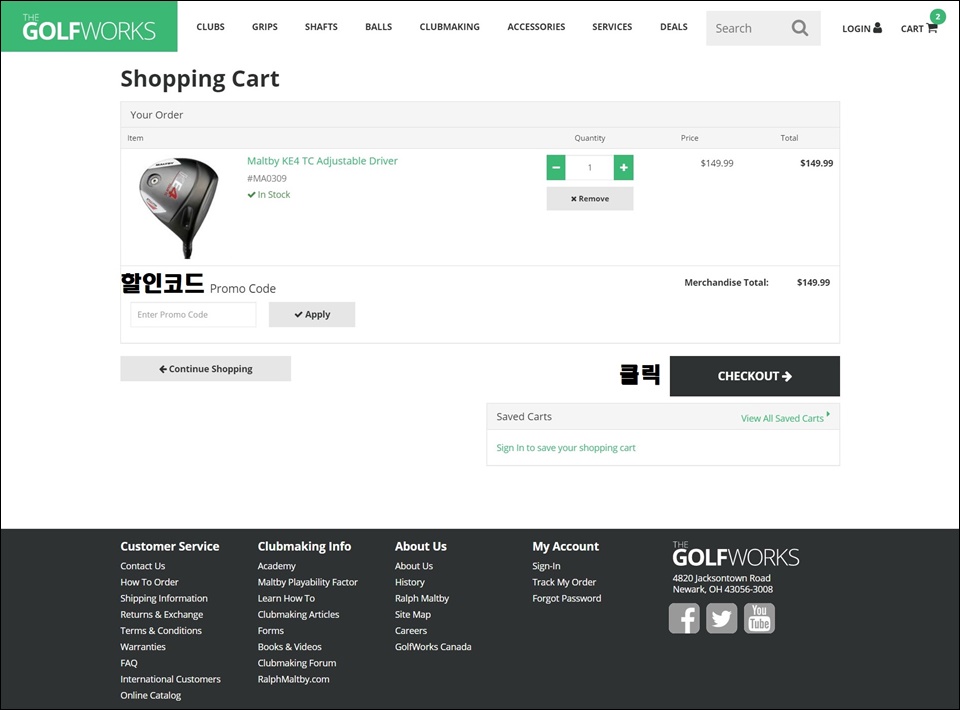Open GolfWorks YouTube channel icon
The height and width of the screenshot is (710, 960).
(759, 618)
